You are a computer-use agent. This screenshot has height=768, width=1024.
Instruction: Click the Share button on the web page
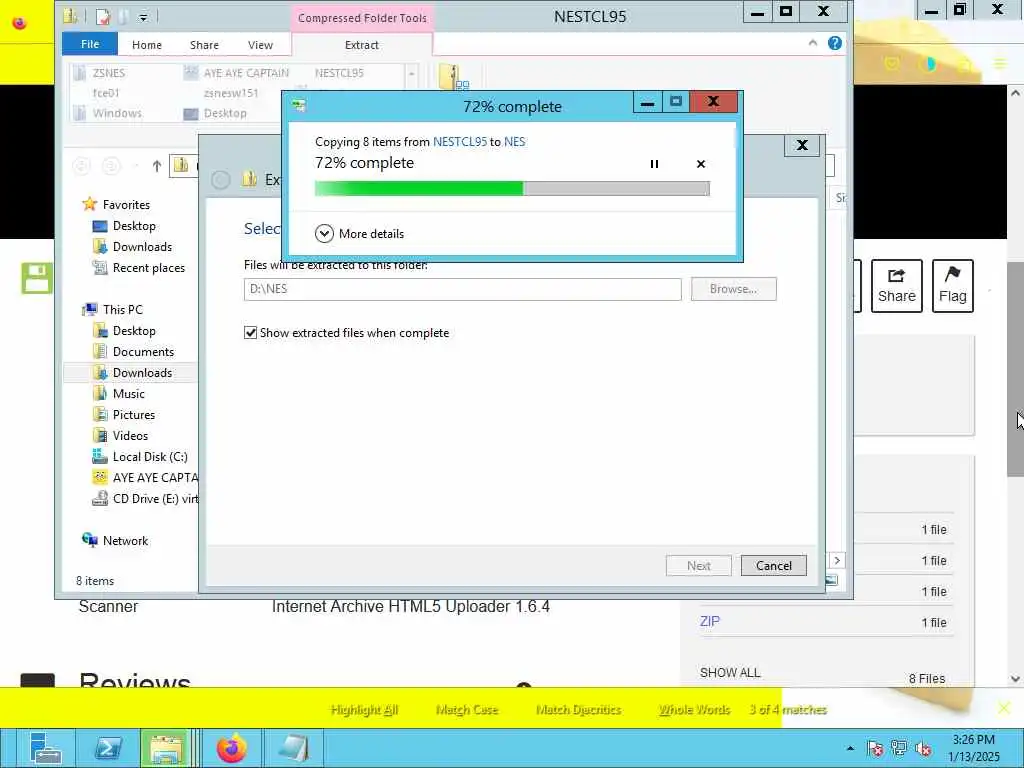click(897, 286)
